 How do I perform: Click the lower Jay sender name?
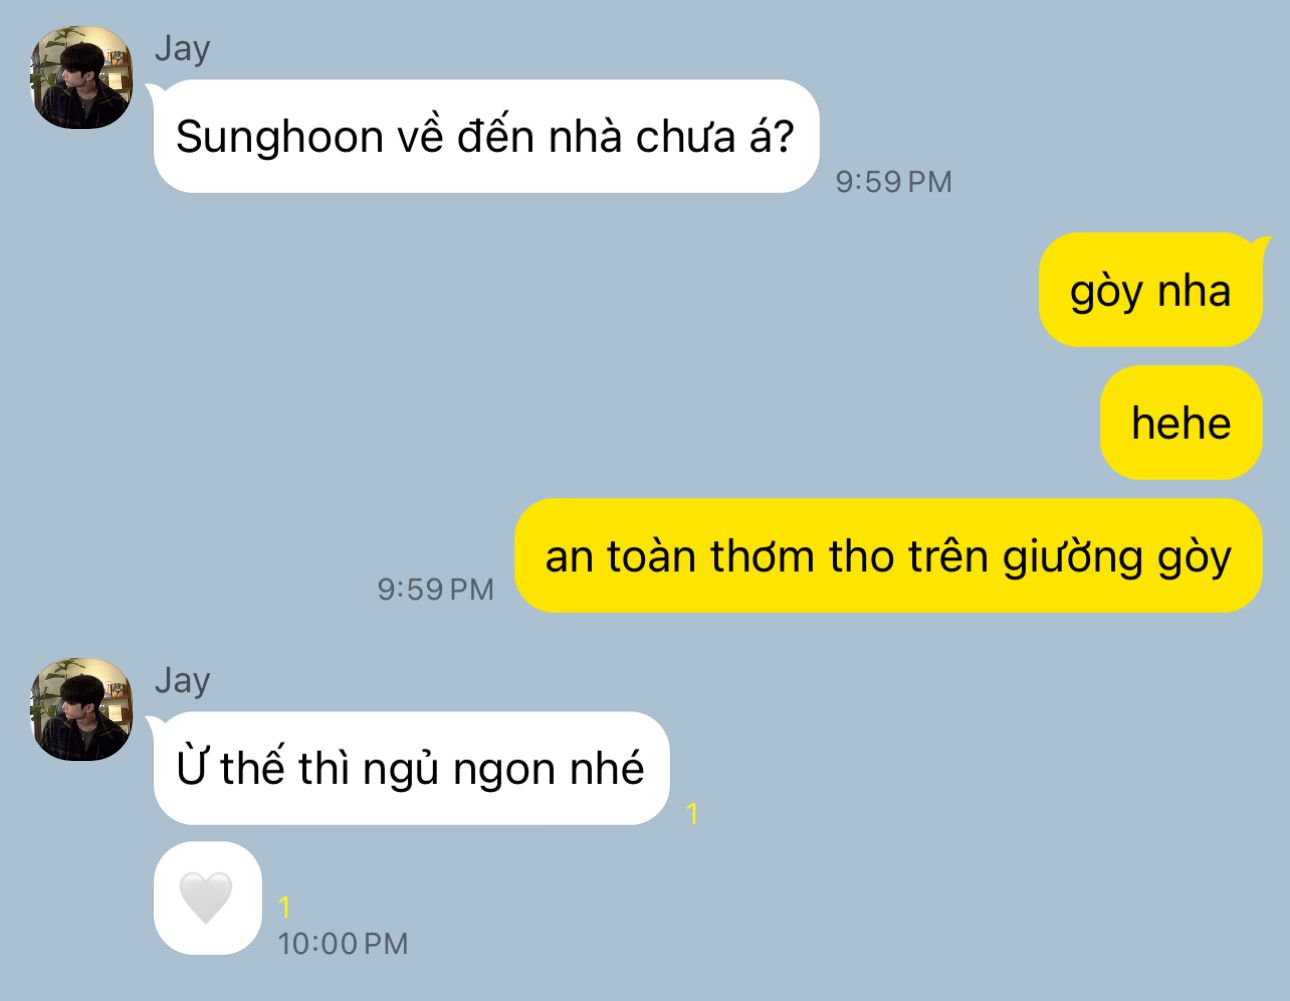pos(182,681)
